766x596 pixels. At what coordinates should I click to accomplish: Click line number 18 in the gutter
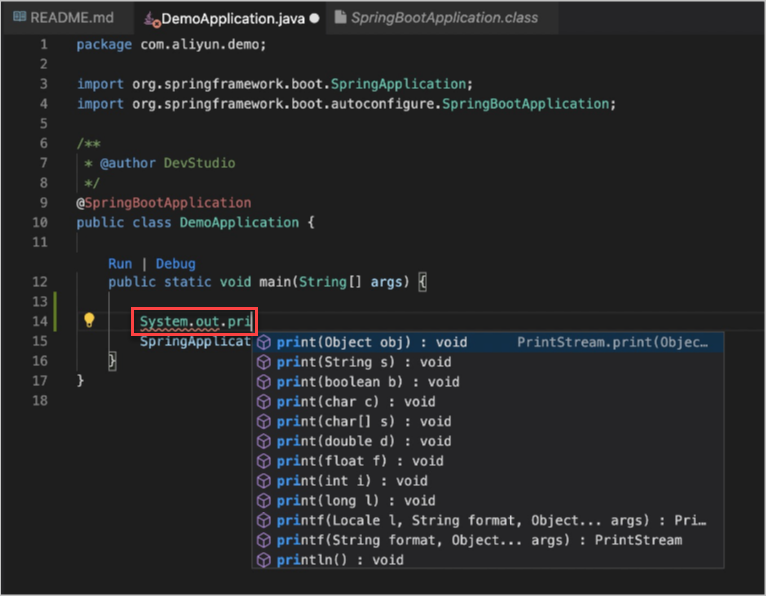(x=40, y=401)
